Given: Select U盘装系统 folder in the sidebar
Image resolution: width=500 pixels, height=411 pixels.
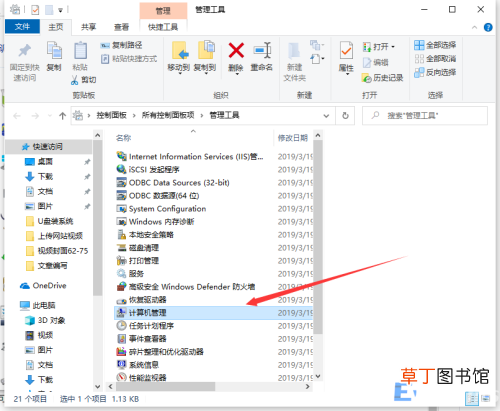Looking at the screenshot, I should point(55,221).
